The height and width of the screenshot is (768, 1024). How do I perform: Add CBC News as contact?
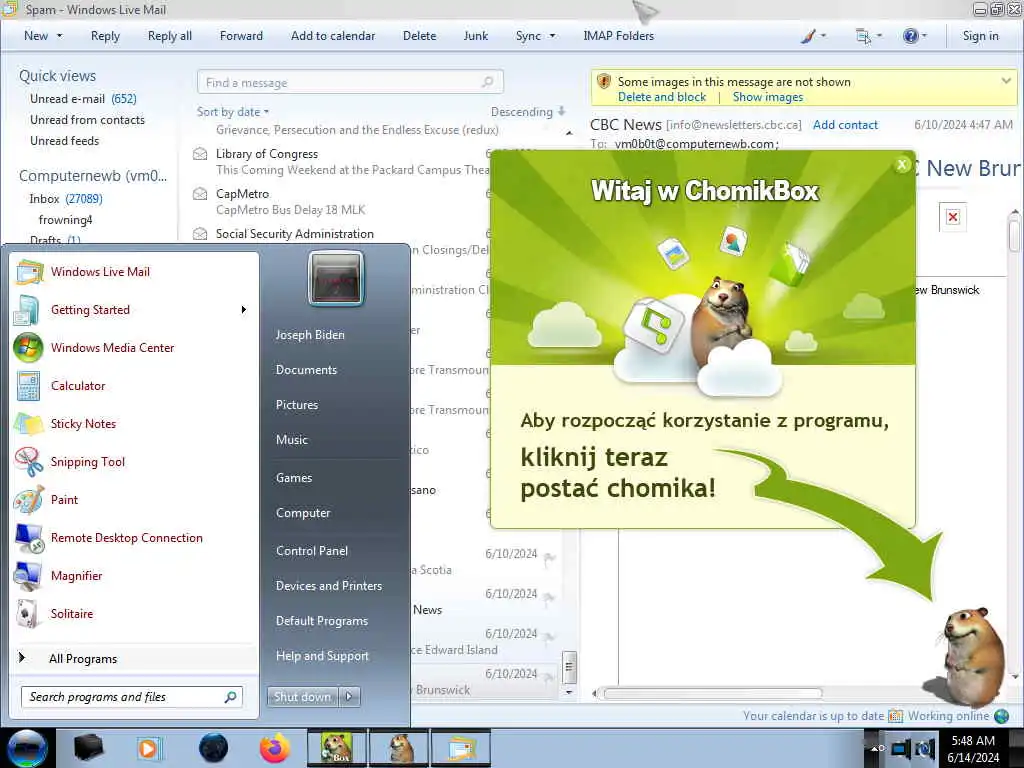click(845, 125)
